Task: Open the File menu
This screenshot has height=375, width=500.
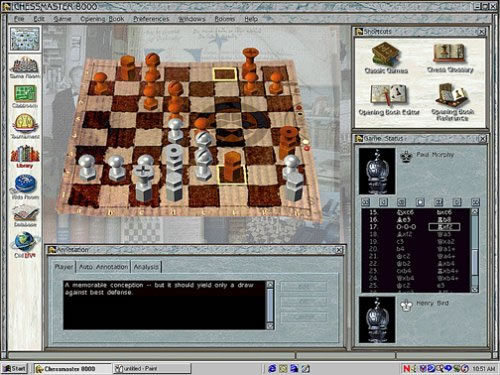Action: pyautogui.click(x=19, y=19)
